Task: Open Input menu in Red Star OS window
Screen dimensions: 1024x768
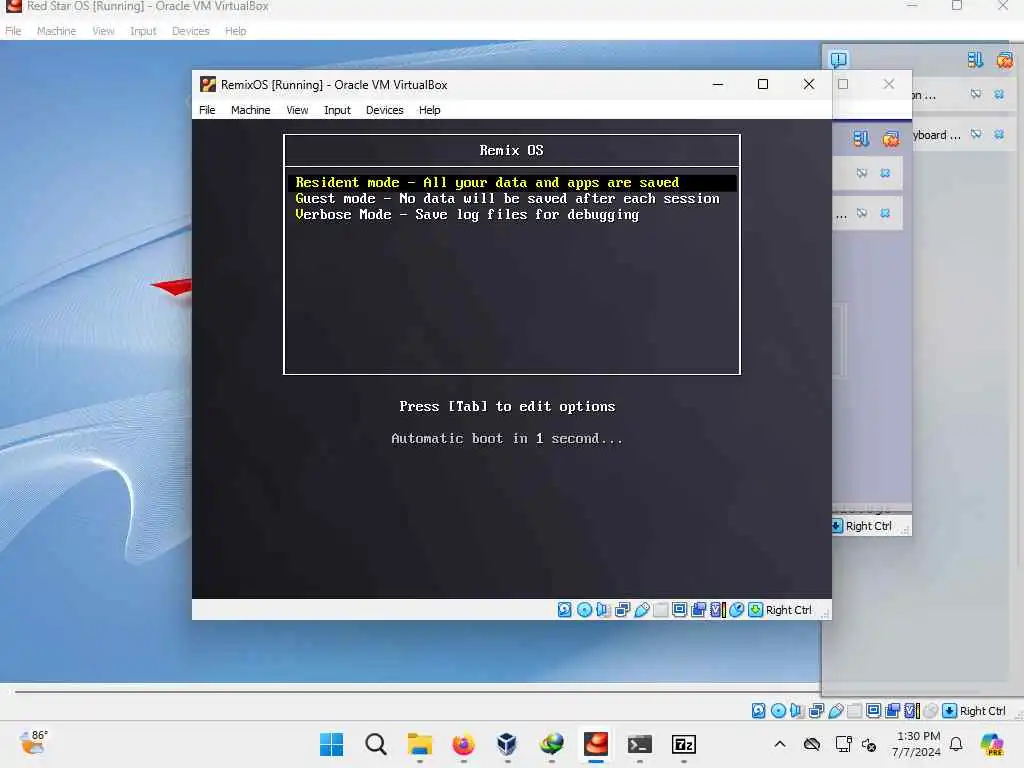Action: point(143,31)
